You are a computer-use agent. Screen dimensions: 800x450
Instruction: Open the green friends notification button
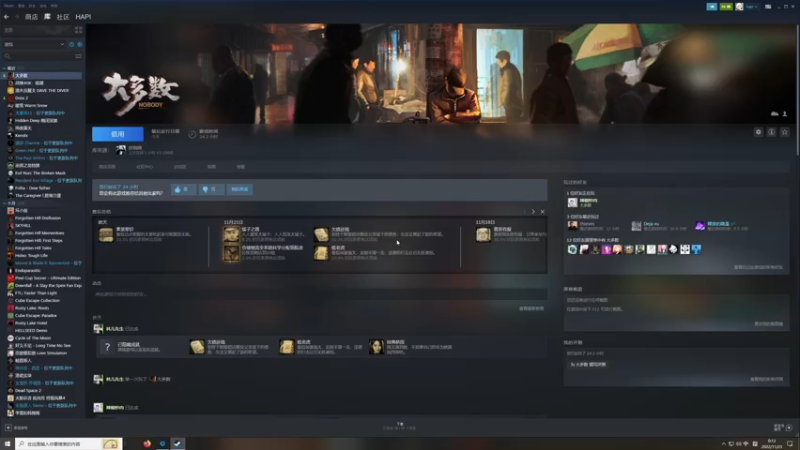pos(726,7)
